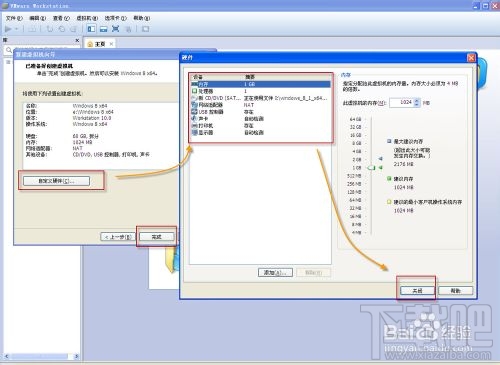Image resolution: width=500 pixels, height=365 pixels.
Task: Click the 关闭 close button in hardware dialog
Action: pyautogui.click(x=417, y=291)
